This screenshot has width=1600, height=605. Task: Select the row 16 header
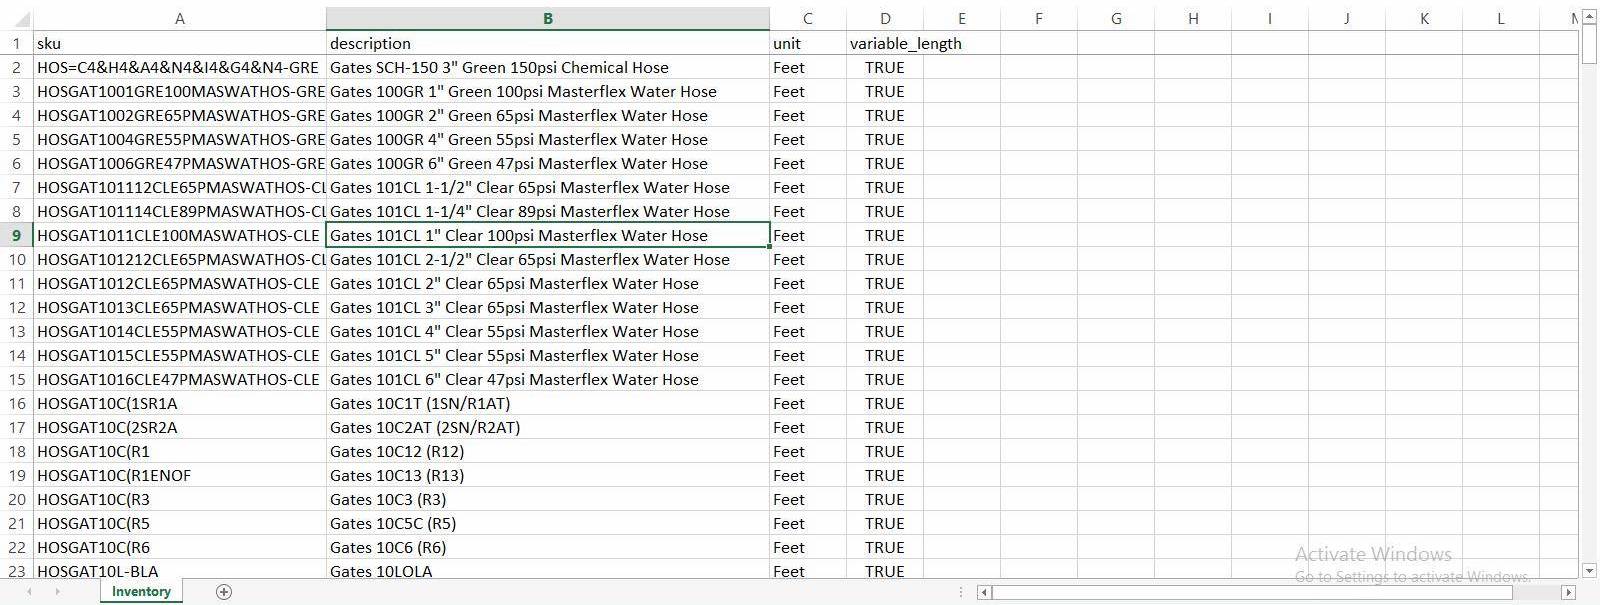(x=16, y=404)
